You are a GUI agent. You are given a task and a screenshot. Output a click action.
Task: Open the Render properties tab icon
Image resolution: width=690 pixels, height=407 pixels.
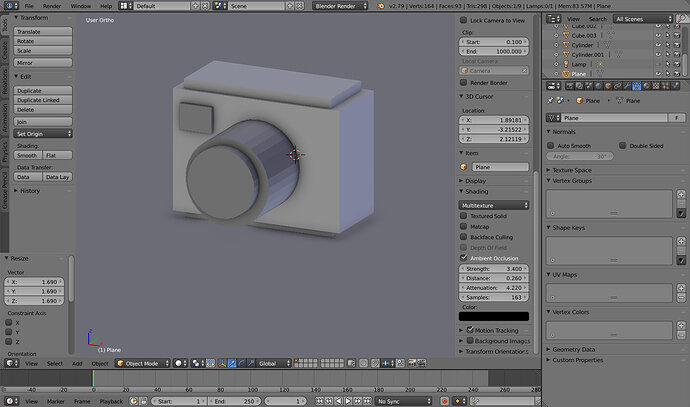click(569, 86)
